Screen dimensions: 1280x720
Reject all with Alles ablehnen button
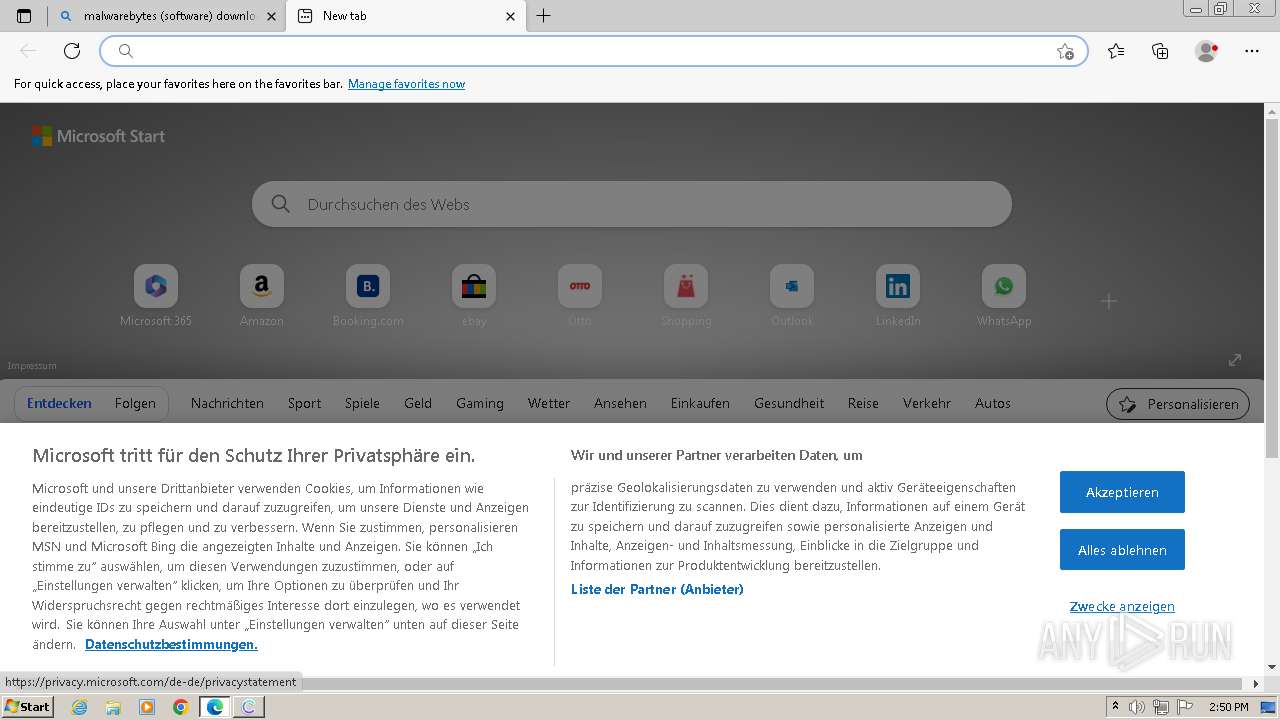pyautogui.click(x=1122, y=550)
